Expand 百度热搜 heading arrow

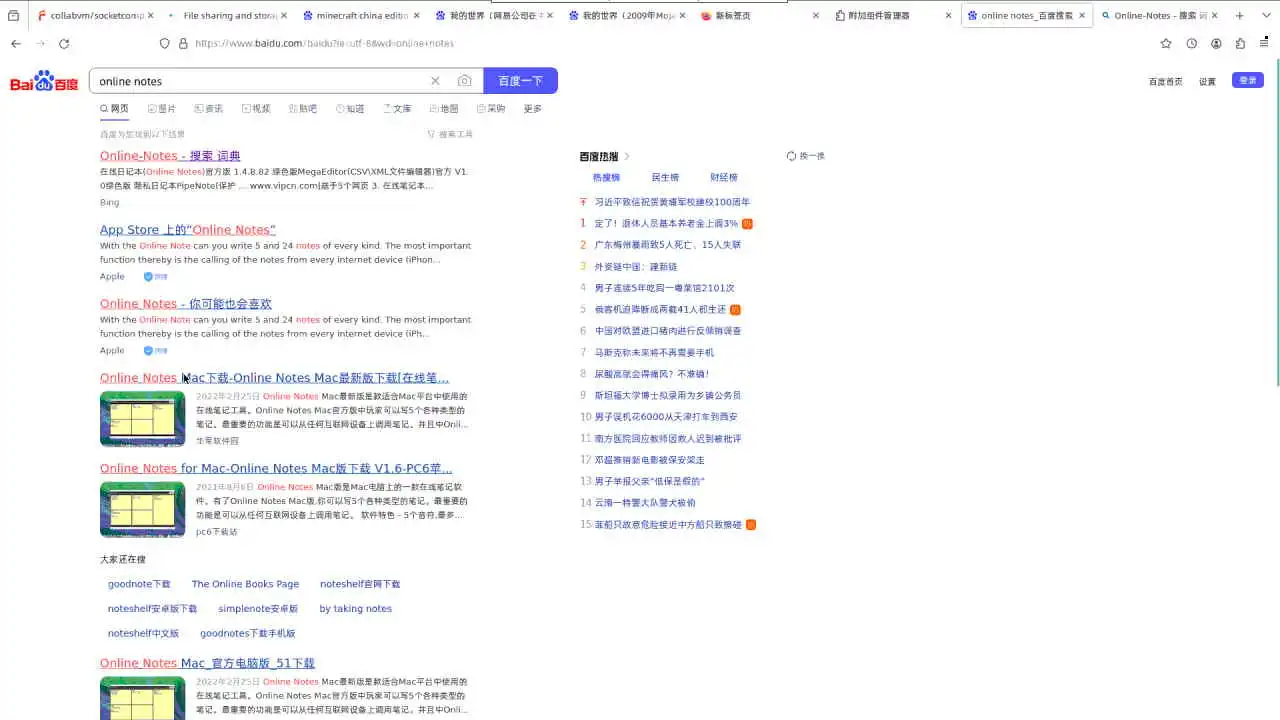click(x=627, y=156)
